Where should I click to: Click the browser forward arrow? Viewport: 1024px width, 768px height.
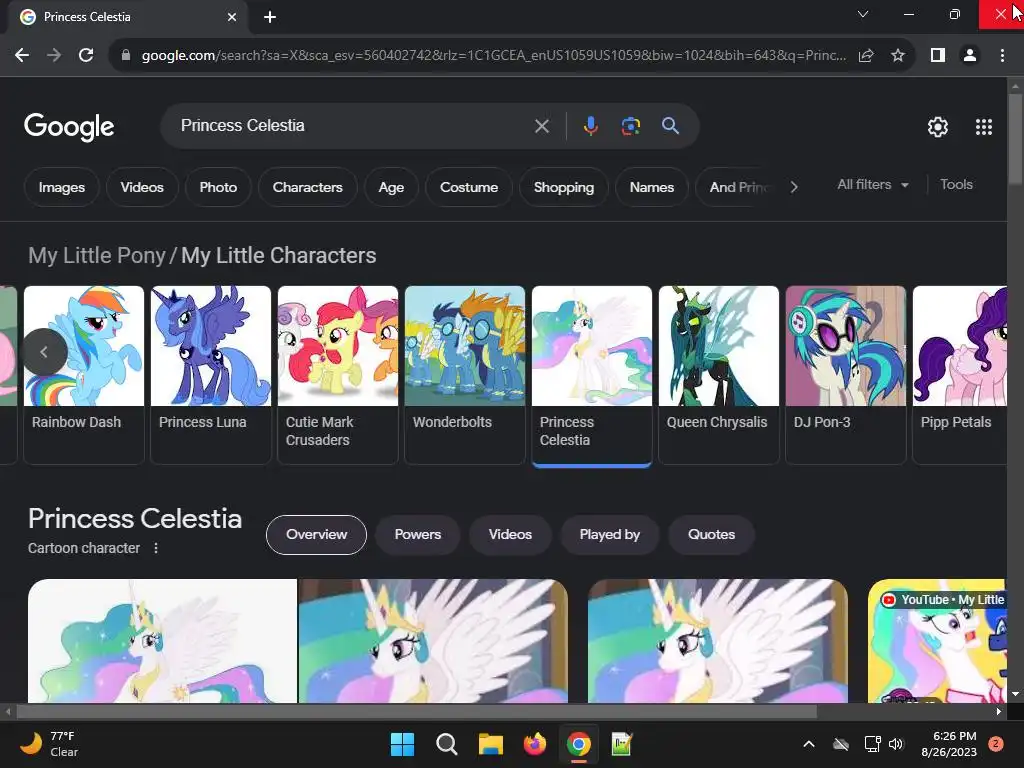click(54, 56)
